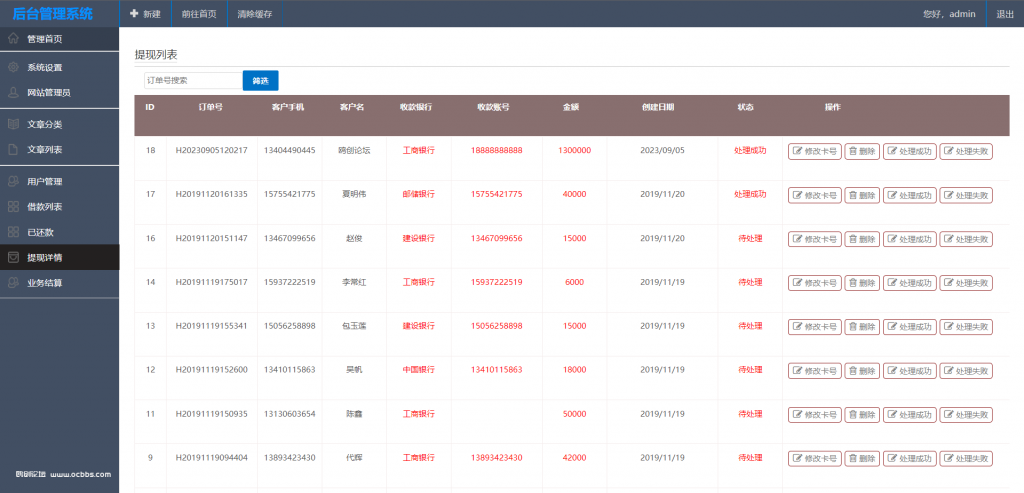This screenshot has height=493, width=1024.
Task: Click the grid icon beside 借款列表
Action: click(x=13, y=207)
